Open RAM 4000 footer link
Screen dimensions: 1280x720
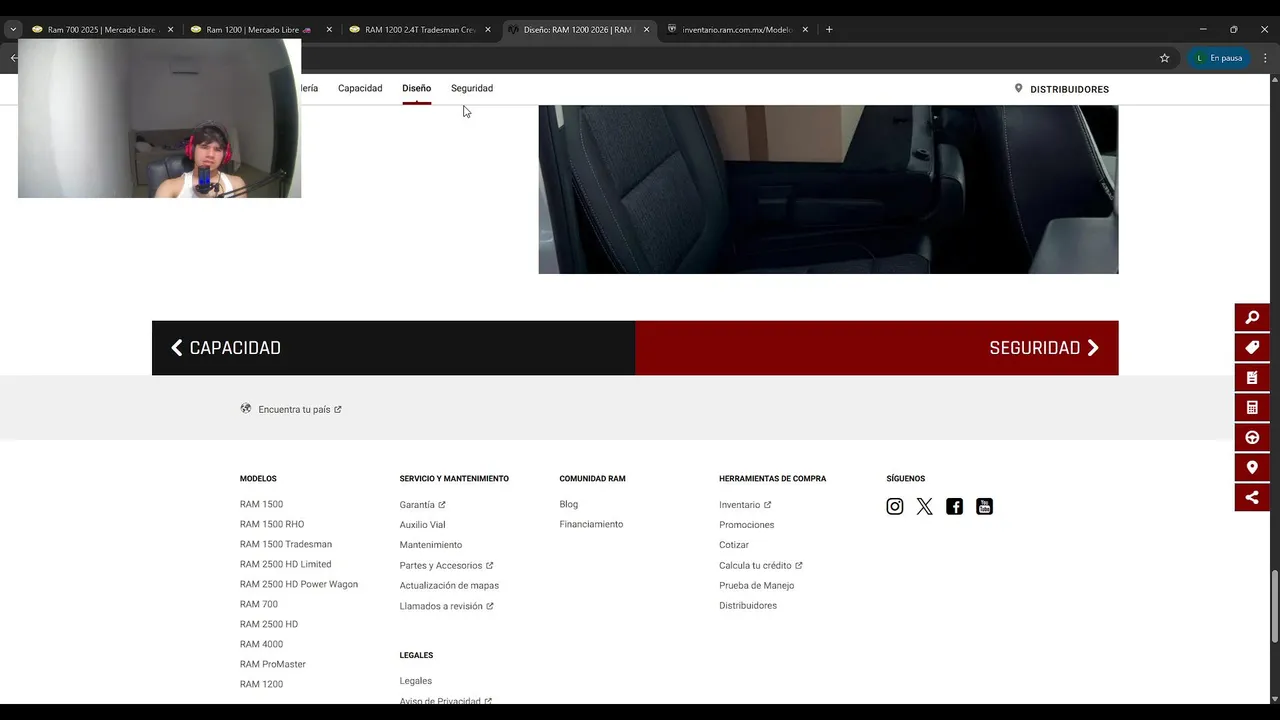[261, 644]
